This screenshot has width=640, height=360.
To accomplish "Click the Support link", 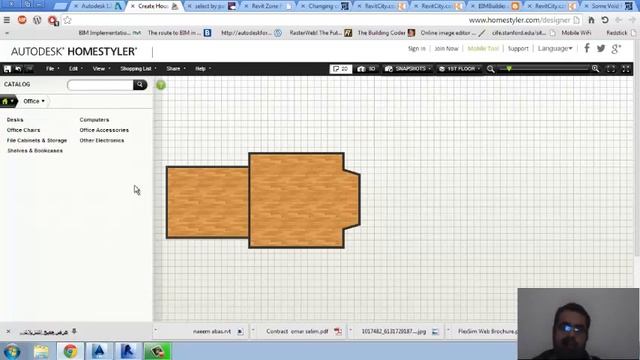I will (x=518, y=48).
